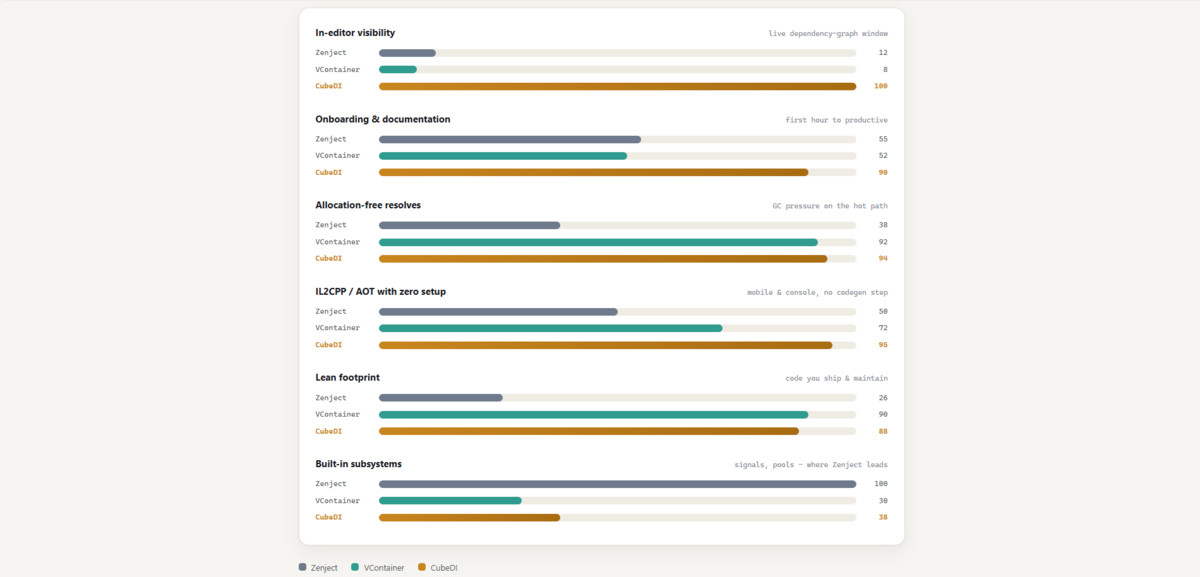The height and width of the screenshot is (577, 1200).
Task: Click the CubeDI legend color dot
Action: (x=422, y=567)
